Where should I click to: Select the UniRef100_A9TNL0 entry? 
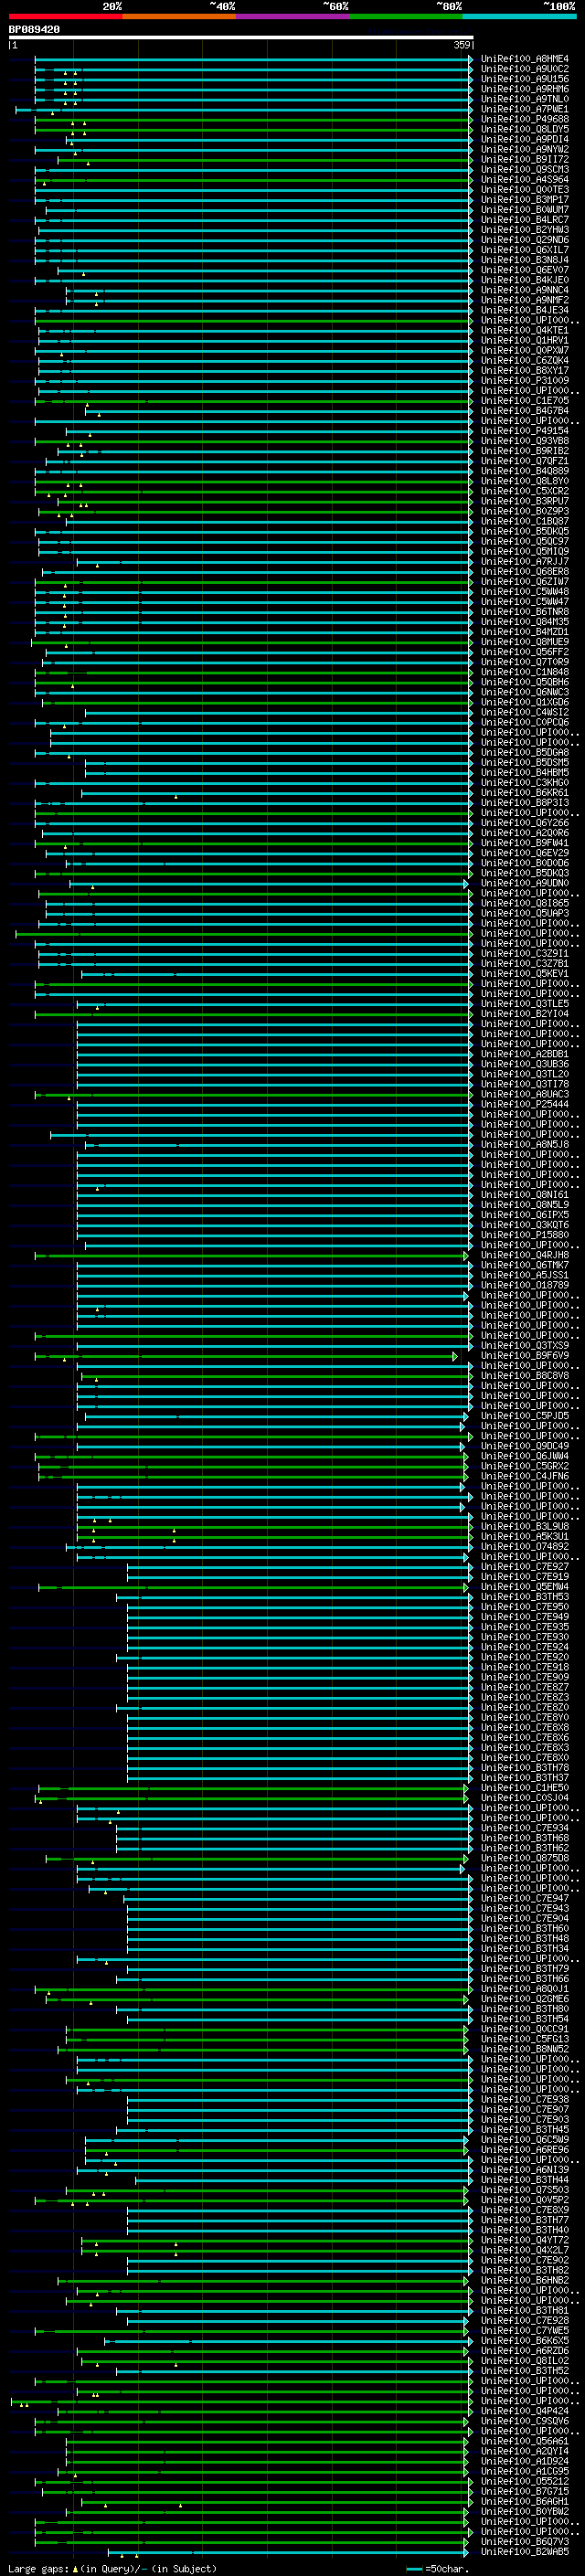pos(525,99)
